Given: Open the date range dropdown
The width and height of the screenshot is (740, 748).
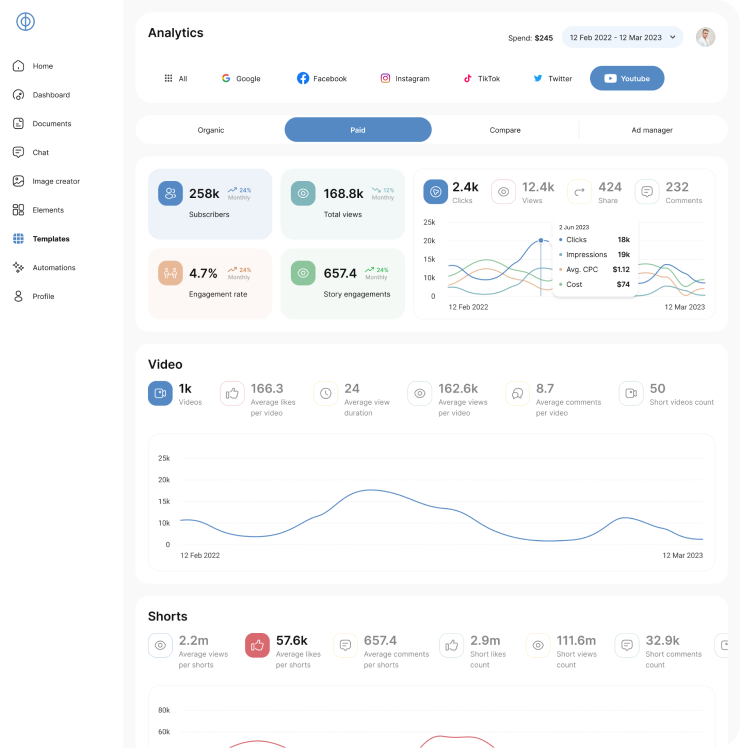Looking at the screenshot, I should [x=622, y=37].
